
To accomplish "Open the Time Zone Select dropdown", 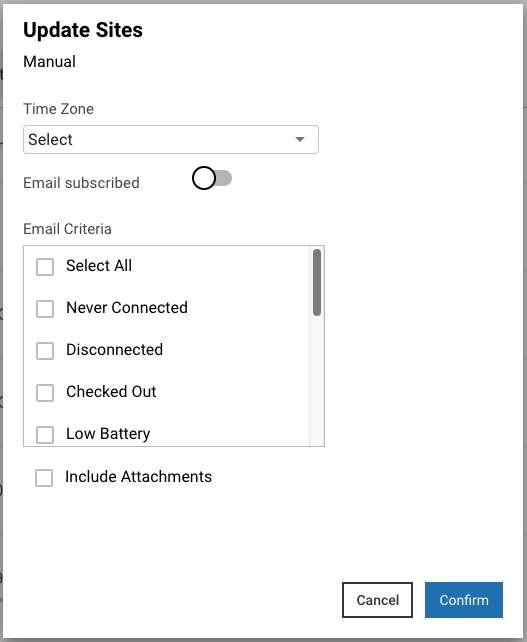I will tap(171, 140).
